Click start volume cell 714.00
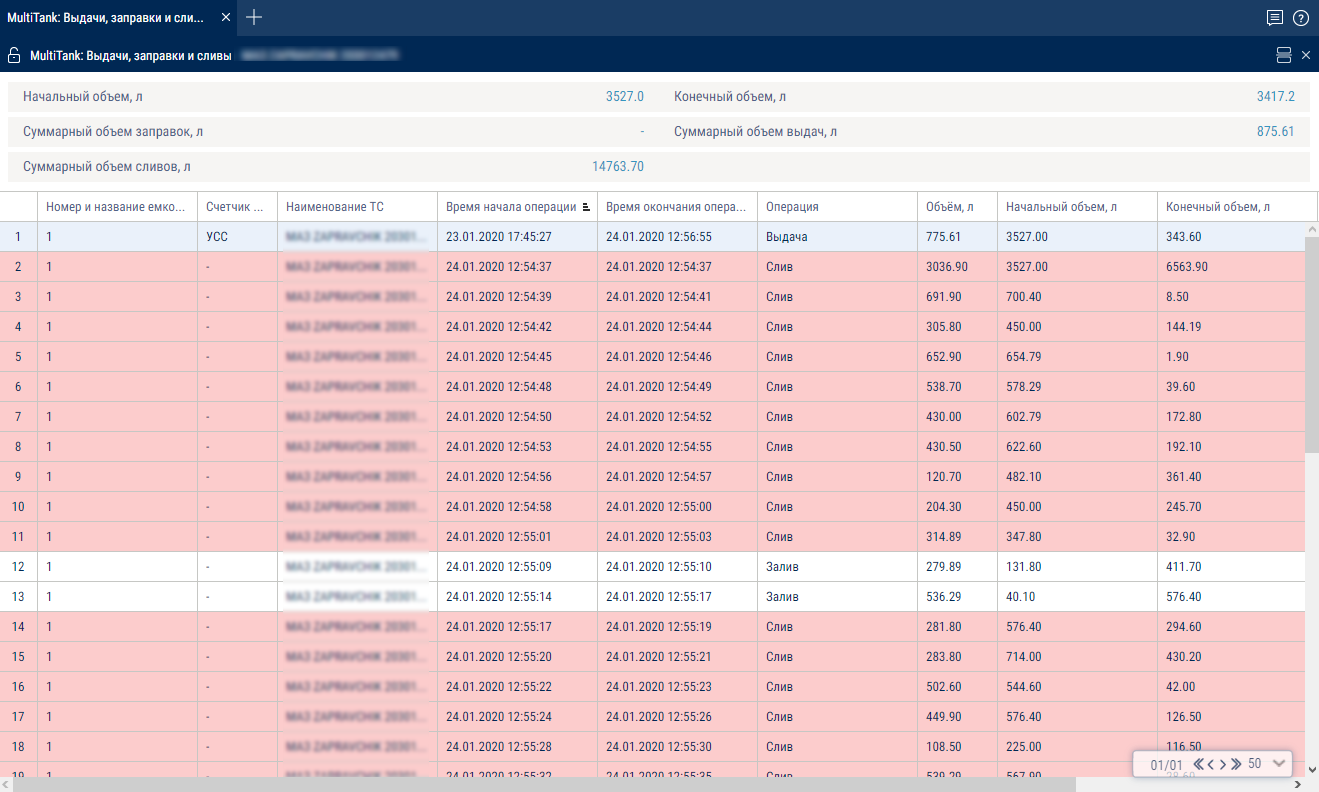The height and width of the screenshot is (792, 1319). pos(1077,657)
